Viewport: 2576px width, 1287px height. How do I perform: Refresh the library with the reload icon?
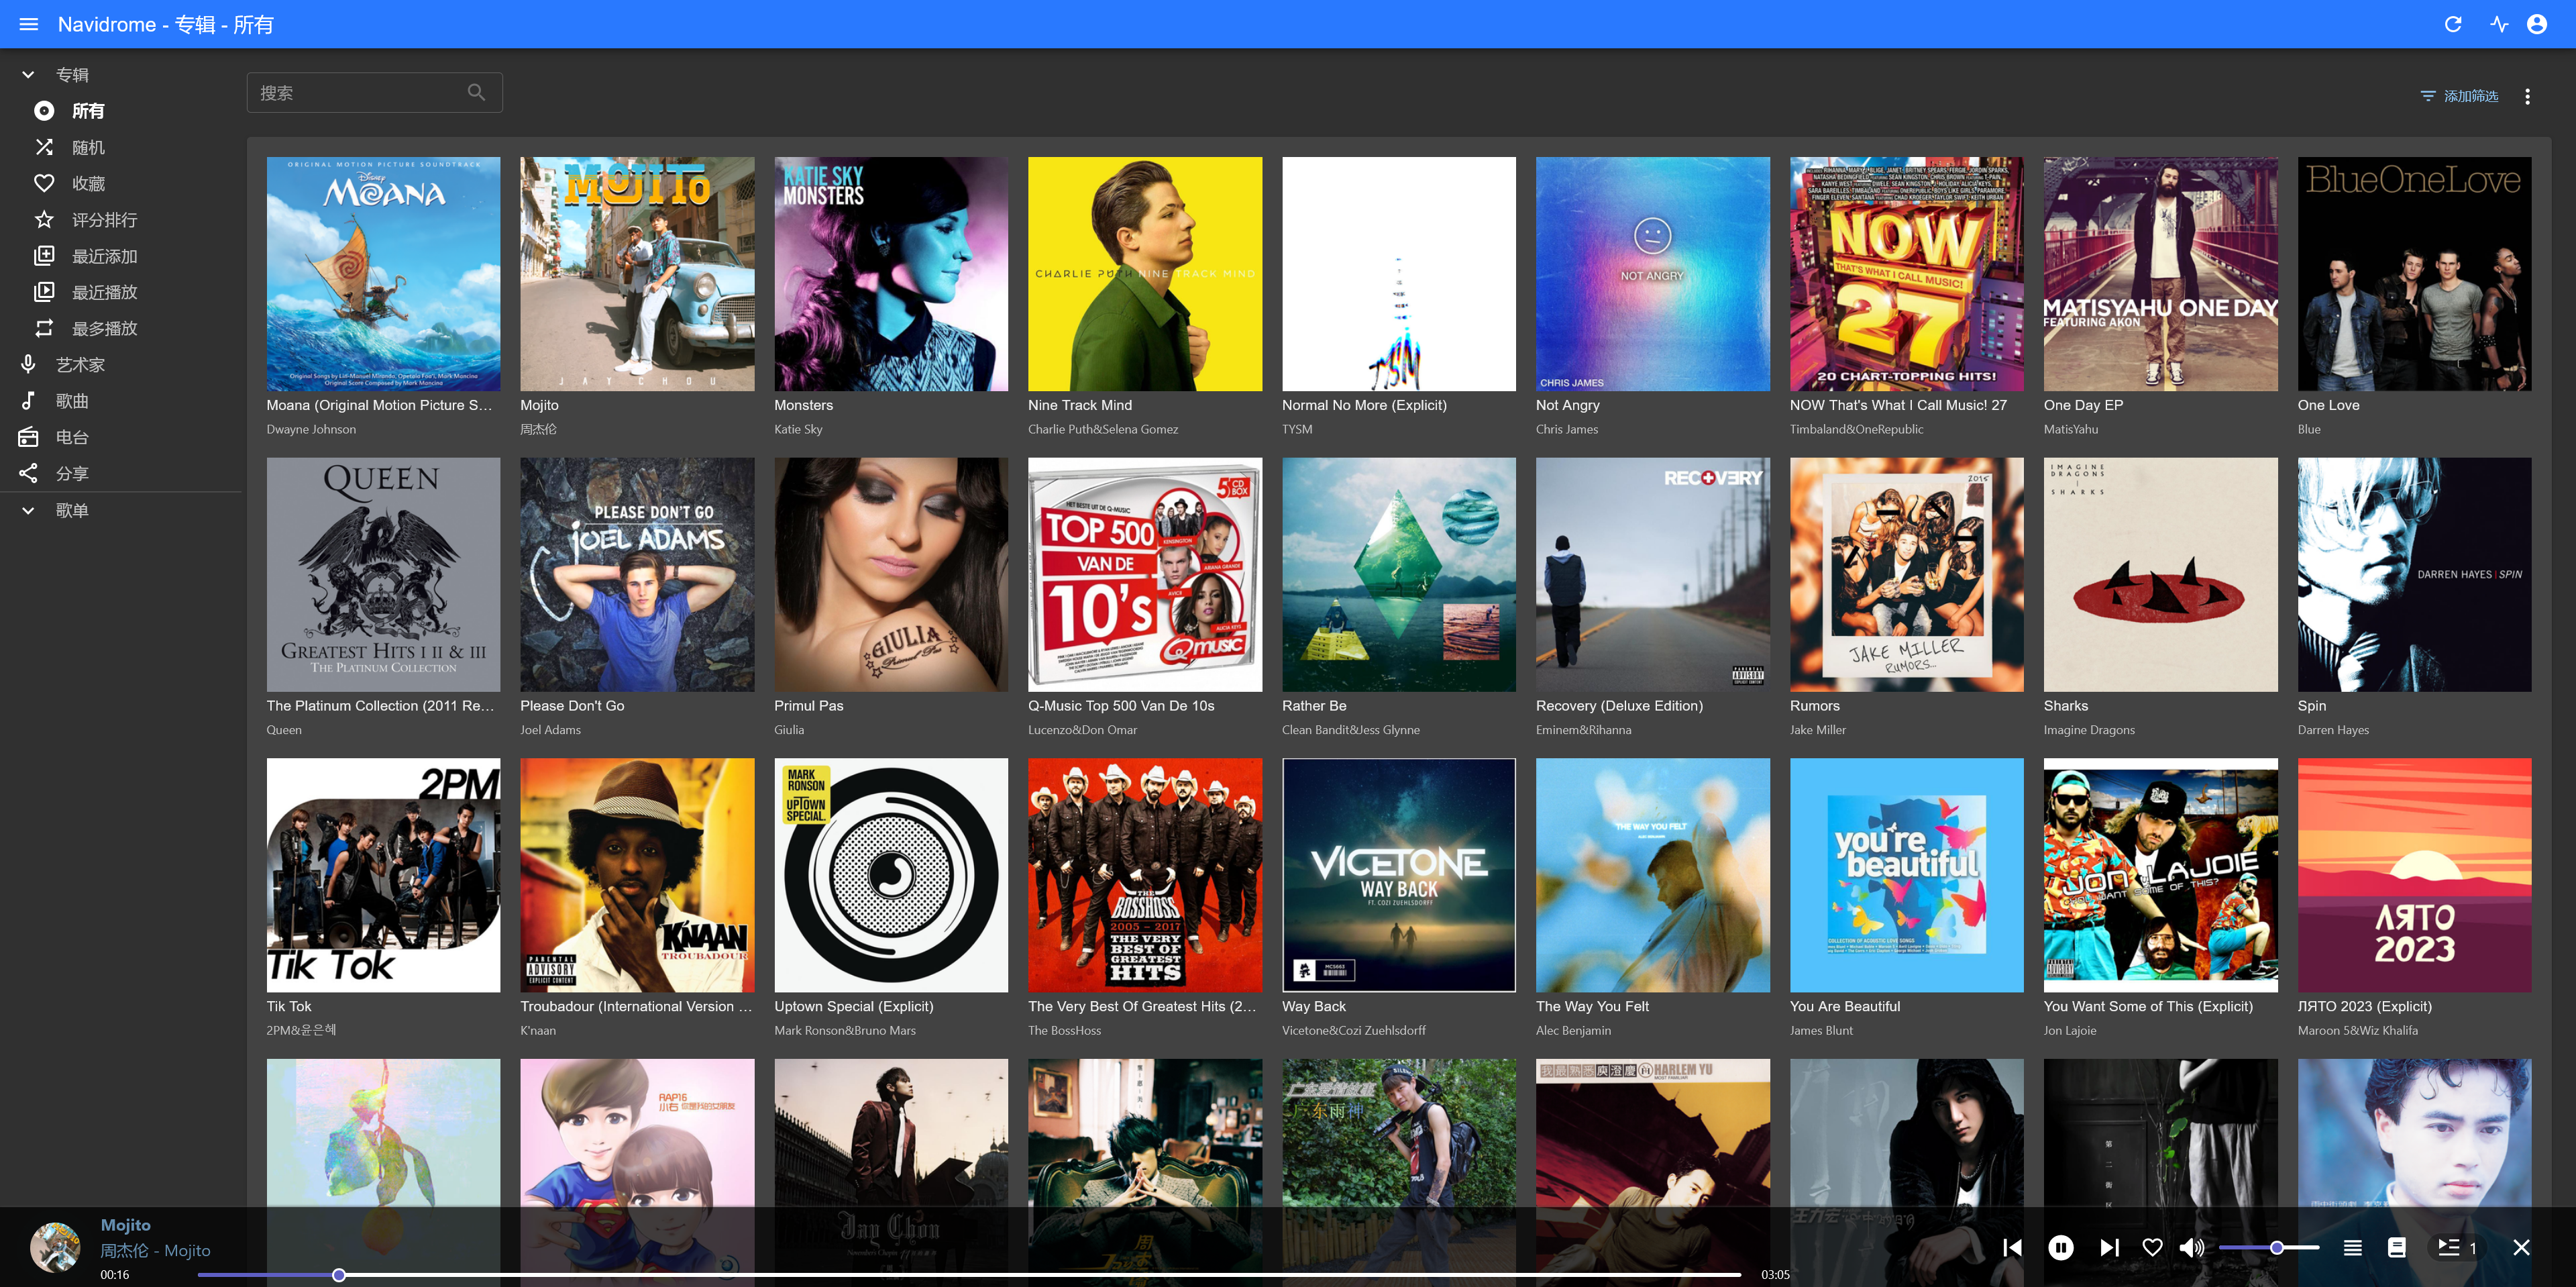click(x=2452, y=24)
